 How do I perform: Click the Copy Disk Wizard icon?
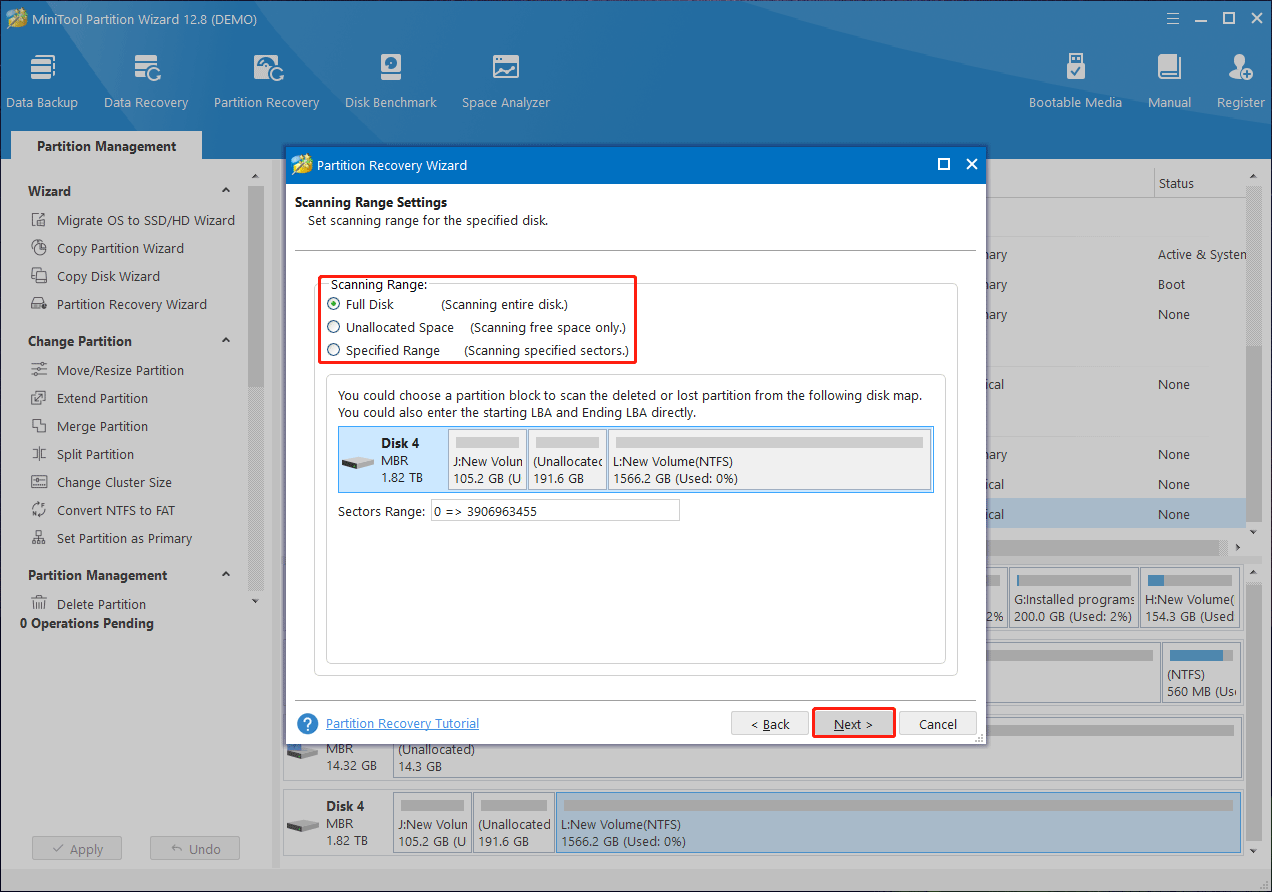click(39, 276)
